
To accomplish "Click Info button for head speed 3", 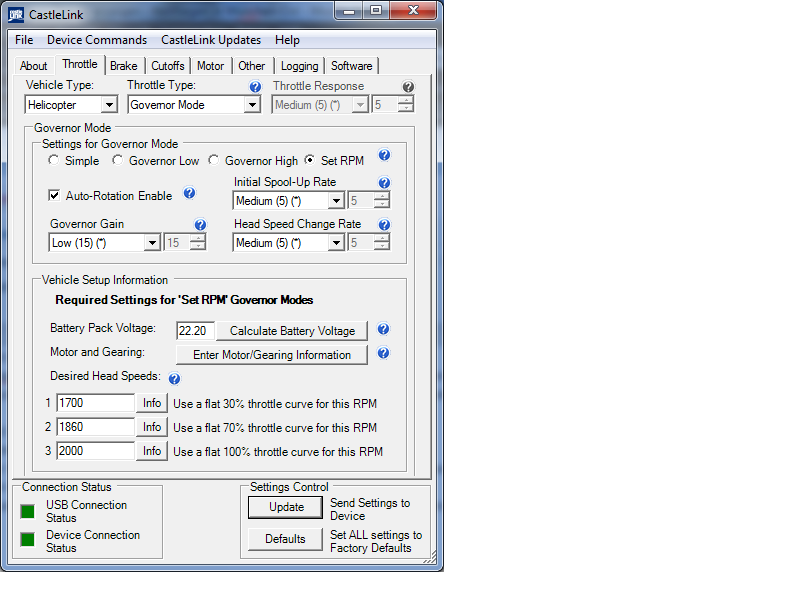I will [x=152, y=451].
